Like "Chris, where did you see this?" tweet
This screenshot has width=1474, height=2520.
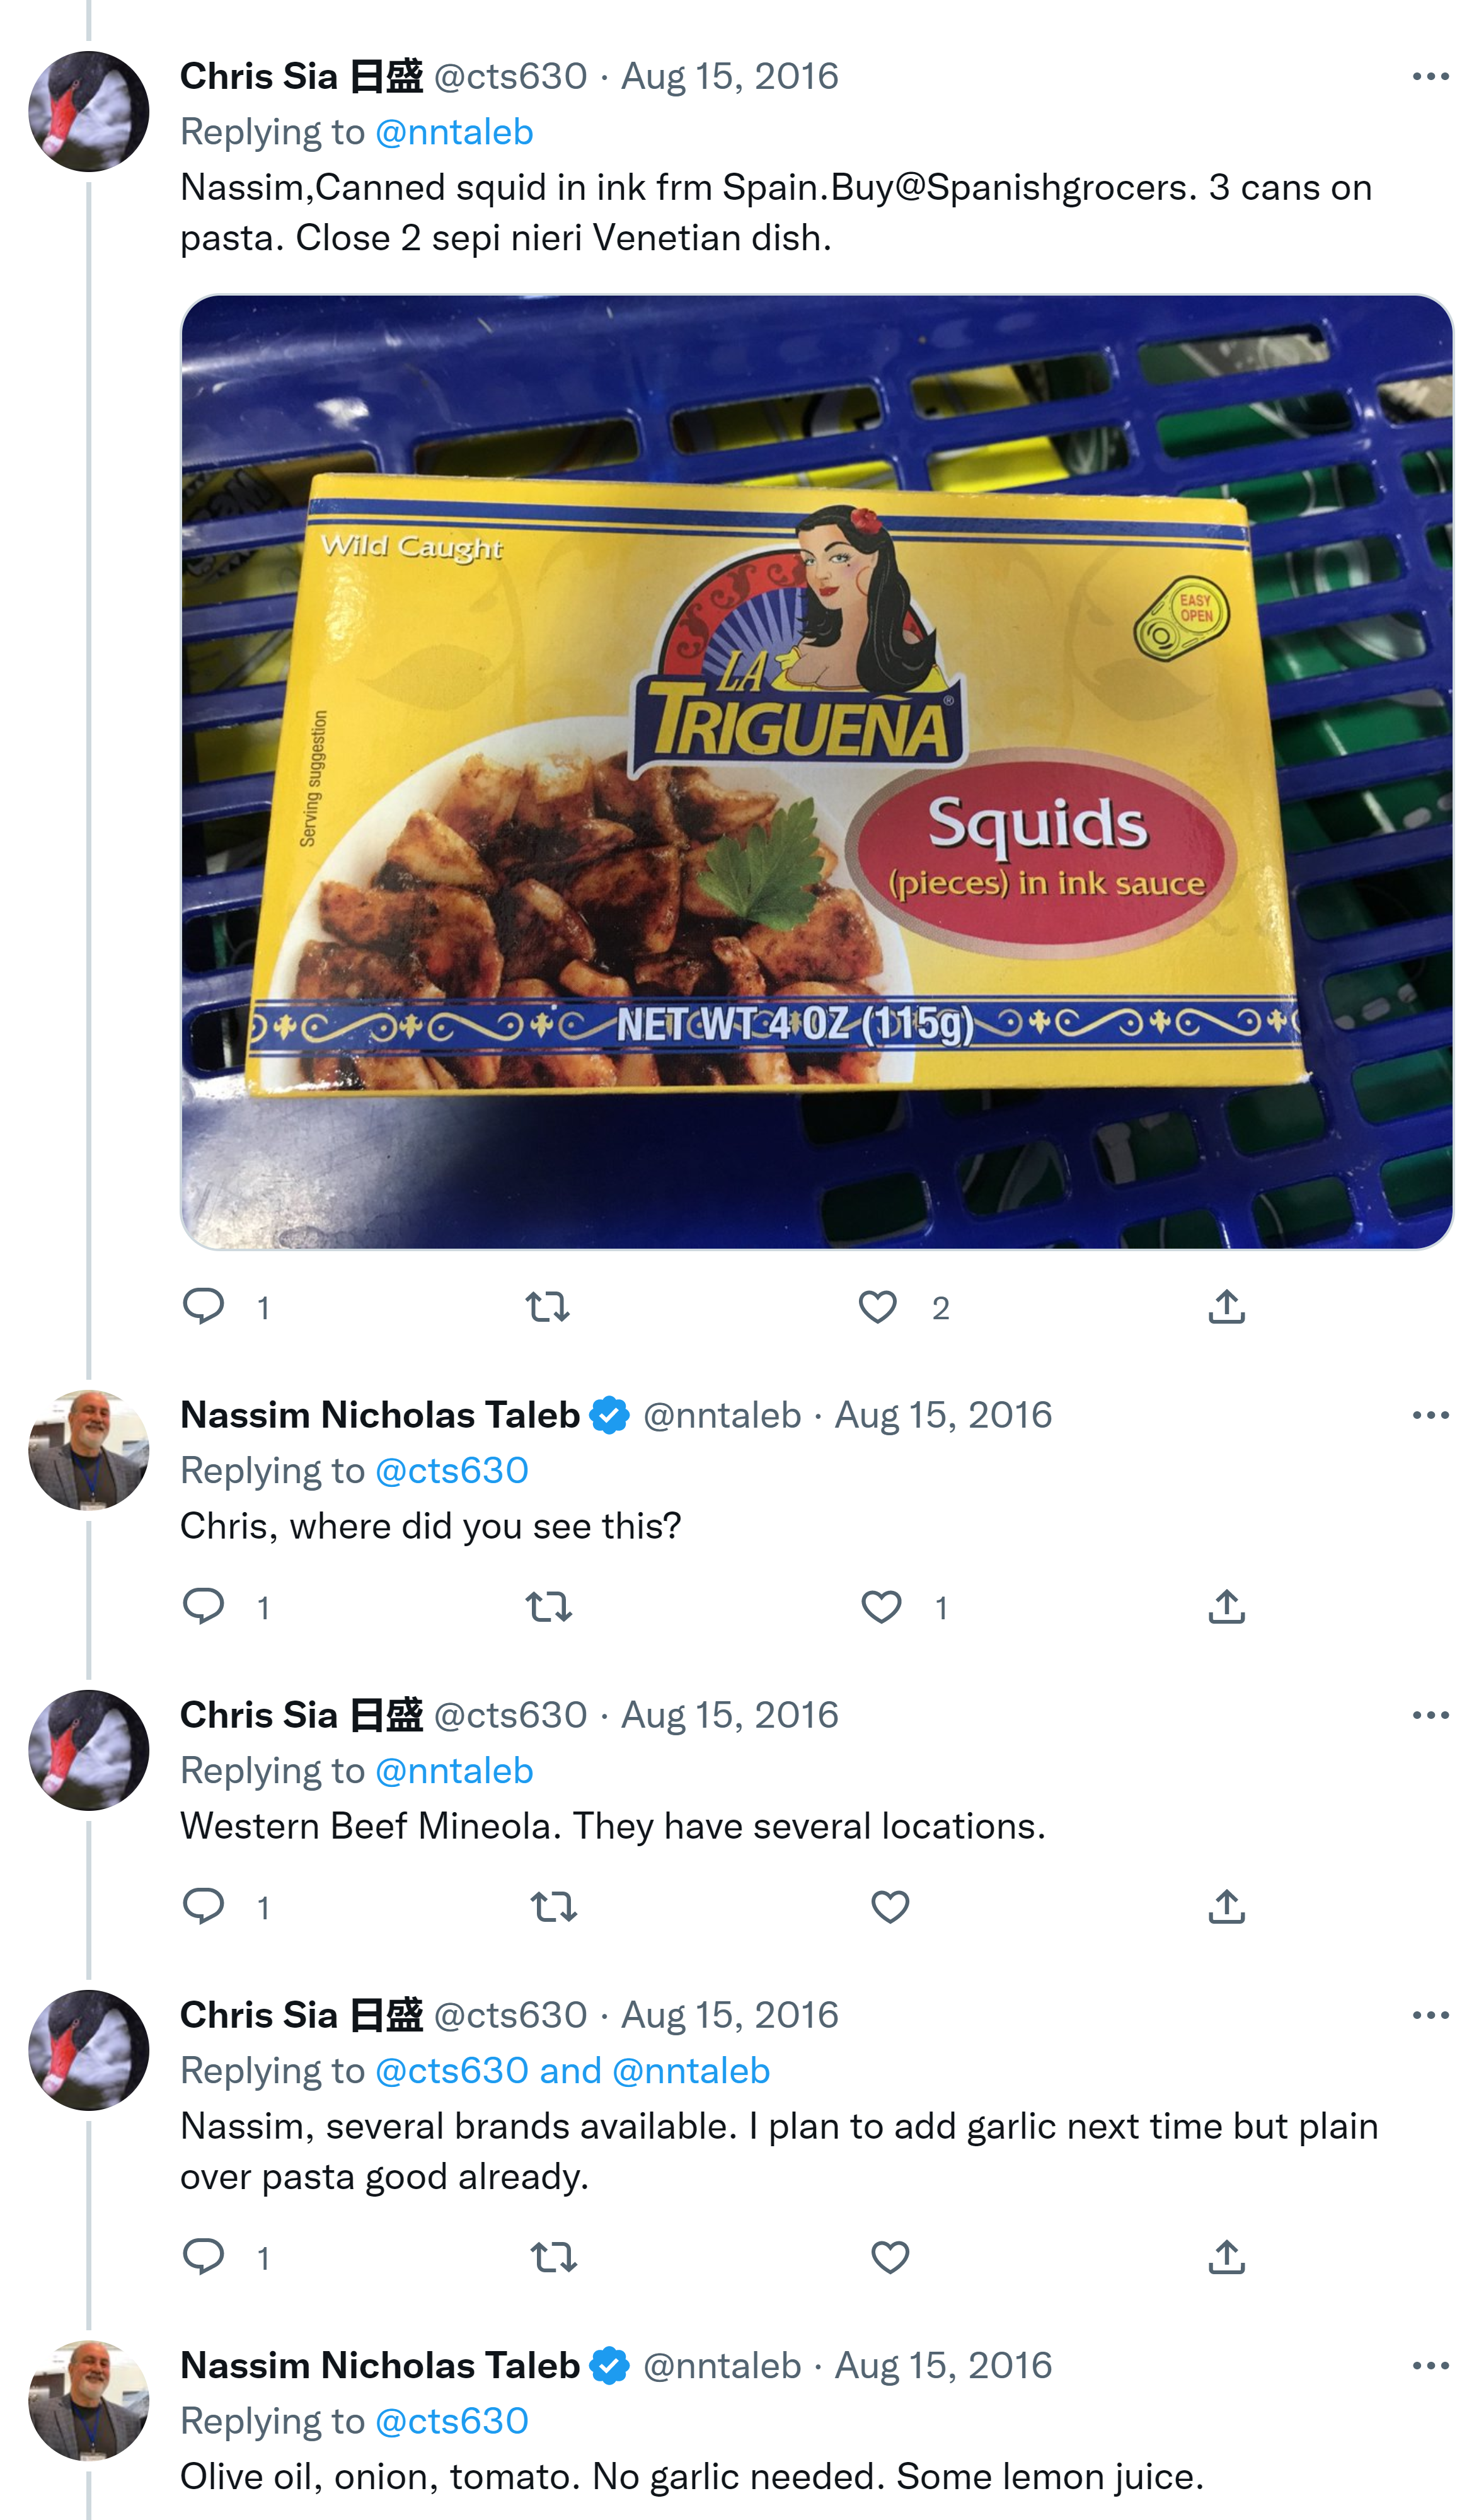click(881, 1607)
